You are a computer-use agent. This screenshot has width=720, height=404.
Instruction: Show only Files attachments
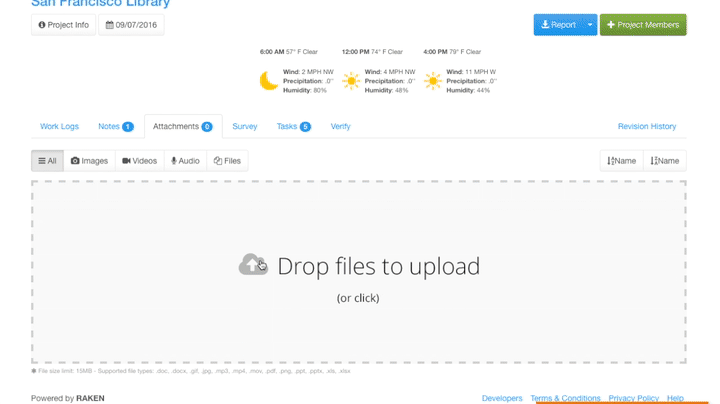click(227, 161)
